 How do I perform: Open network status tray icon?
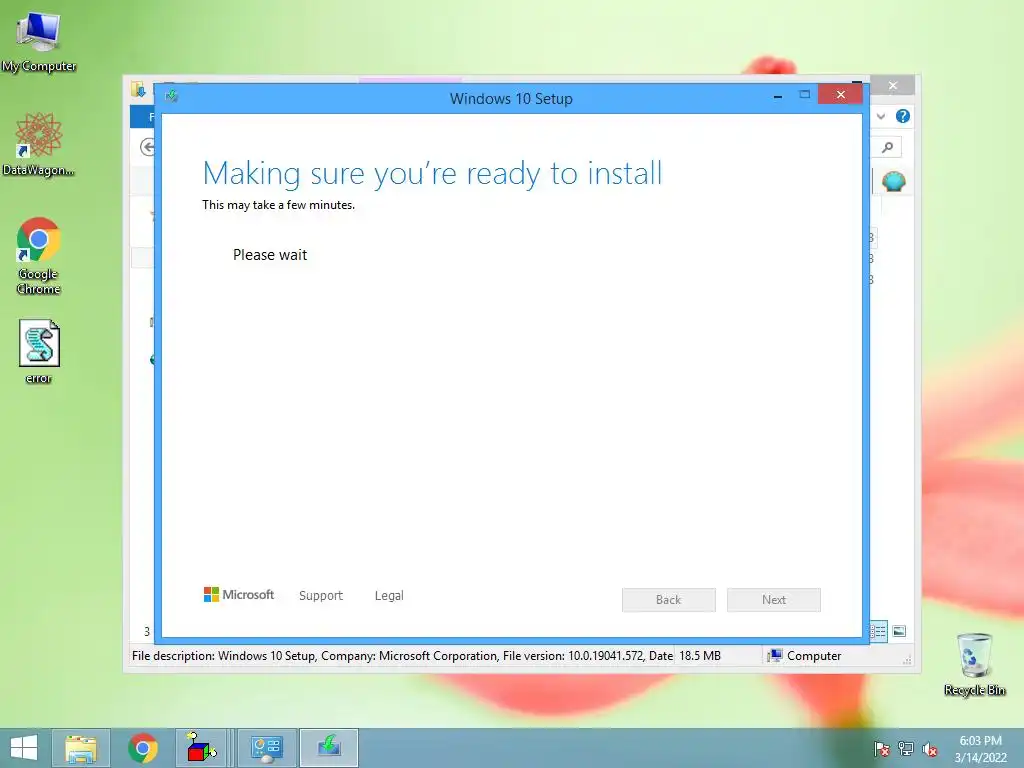pos(906,749)
